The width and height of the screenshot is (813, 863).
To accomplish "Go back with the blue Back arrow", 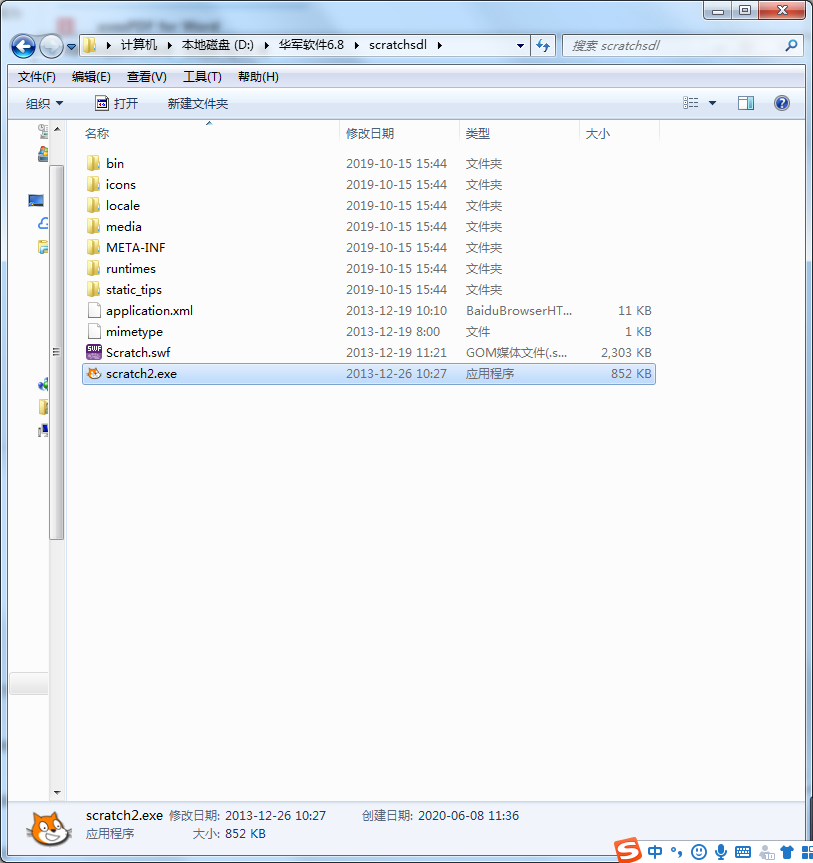I will [23, 46].
